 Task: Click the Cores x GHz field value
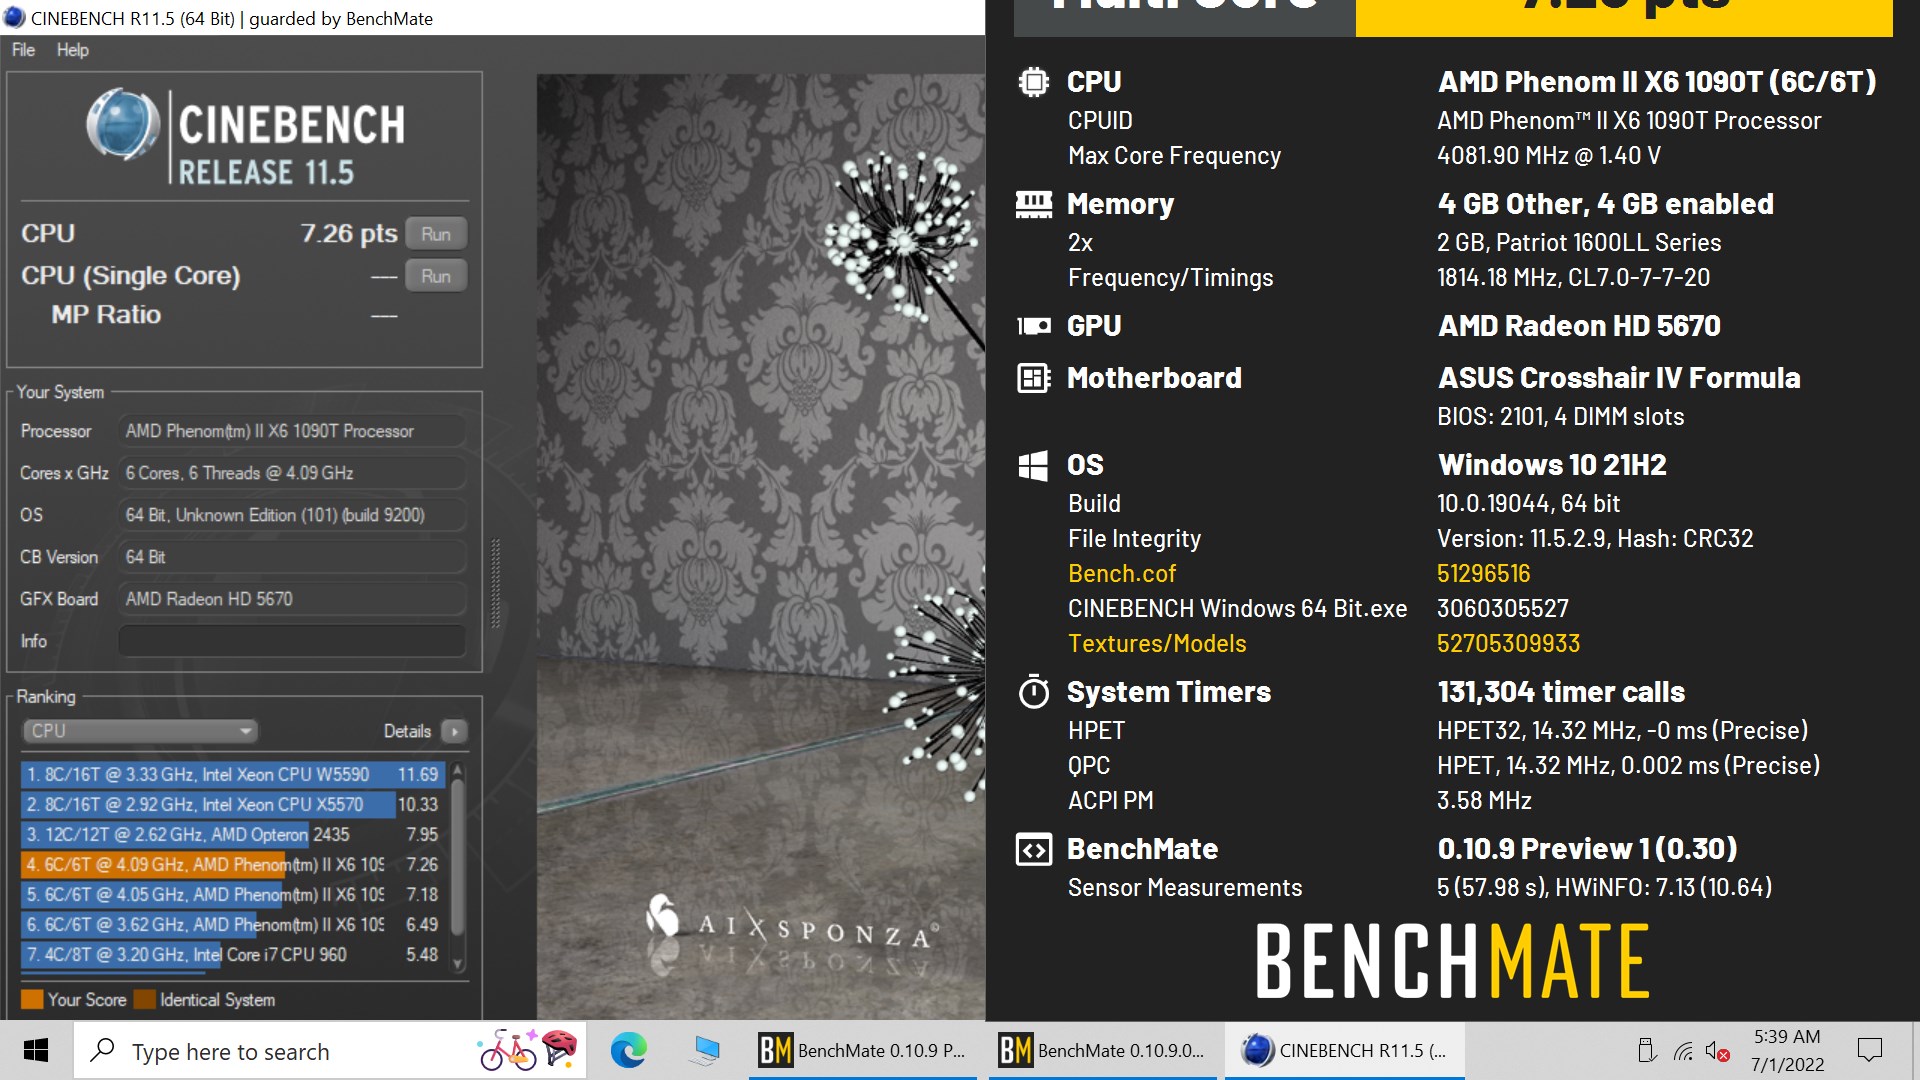[292, 473]
